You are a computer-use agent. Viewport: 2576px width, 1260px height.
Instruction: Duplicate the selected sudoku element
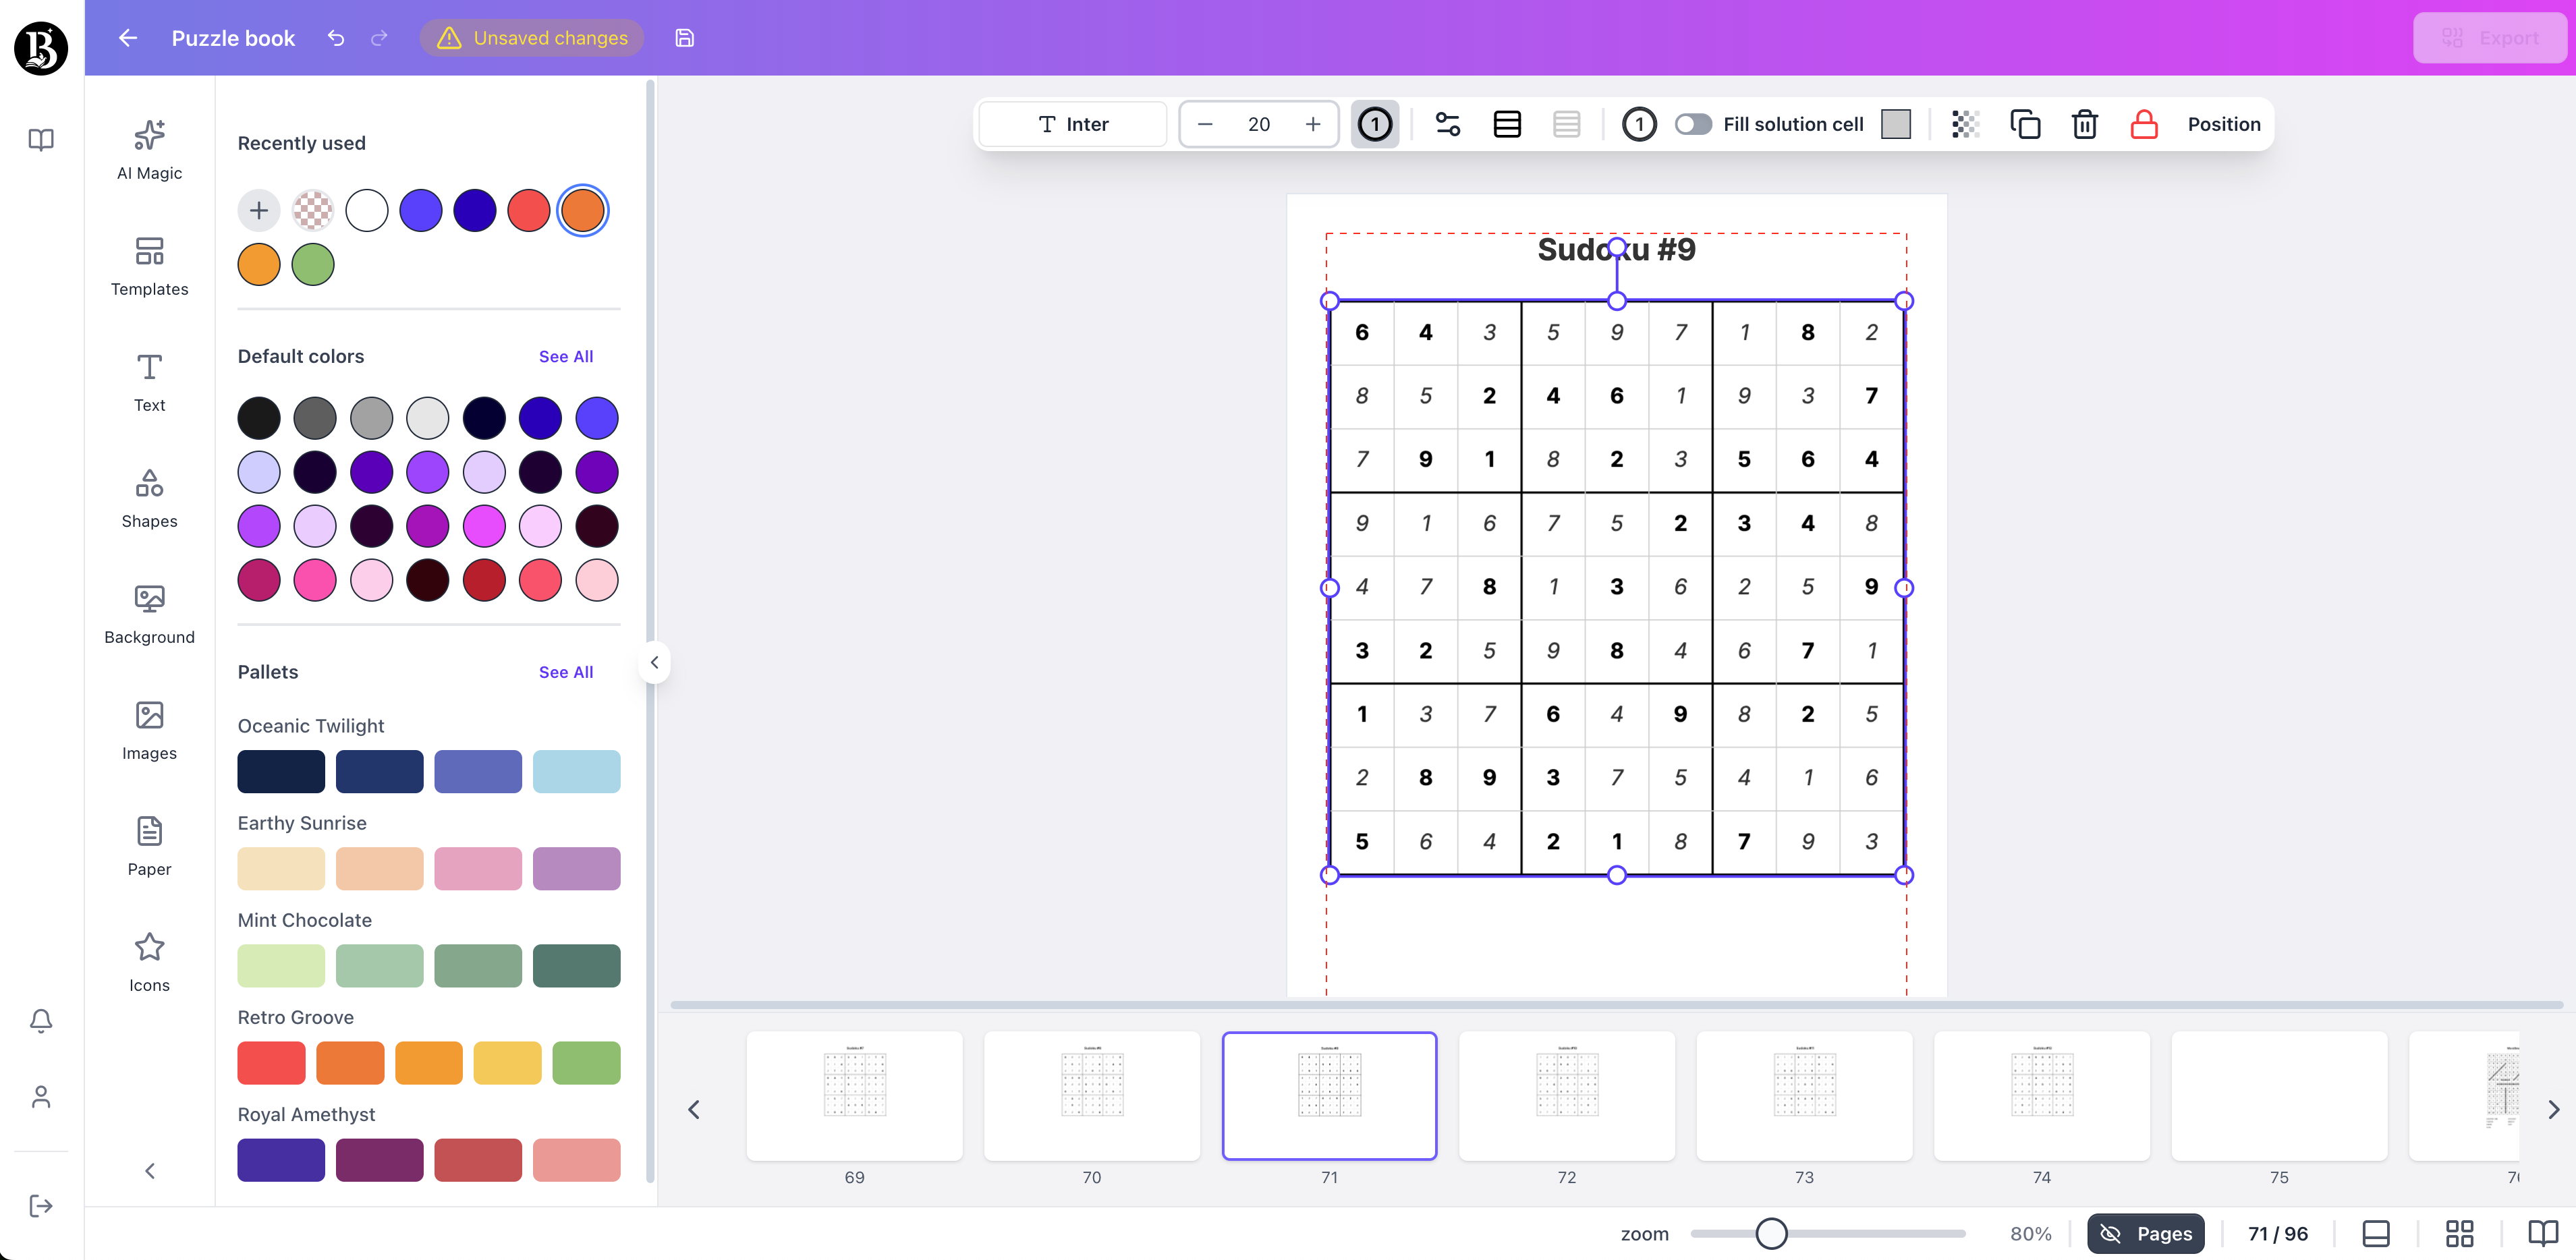[2026, 124]
